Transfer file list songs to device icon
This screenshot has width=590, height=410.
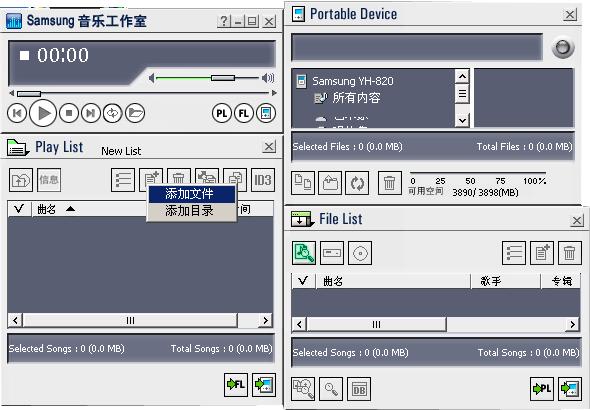pos(570,389)
